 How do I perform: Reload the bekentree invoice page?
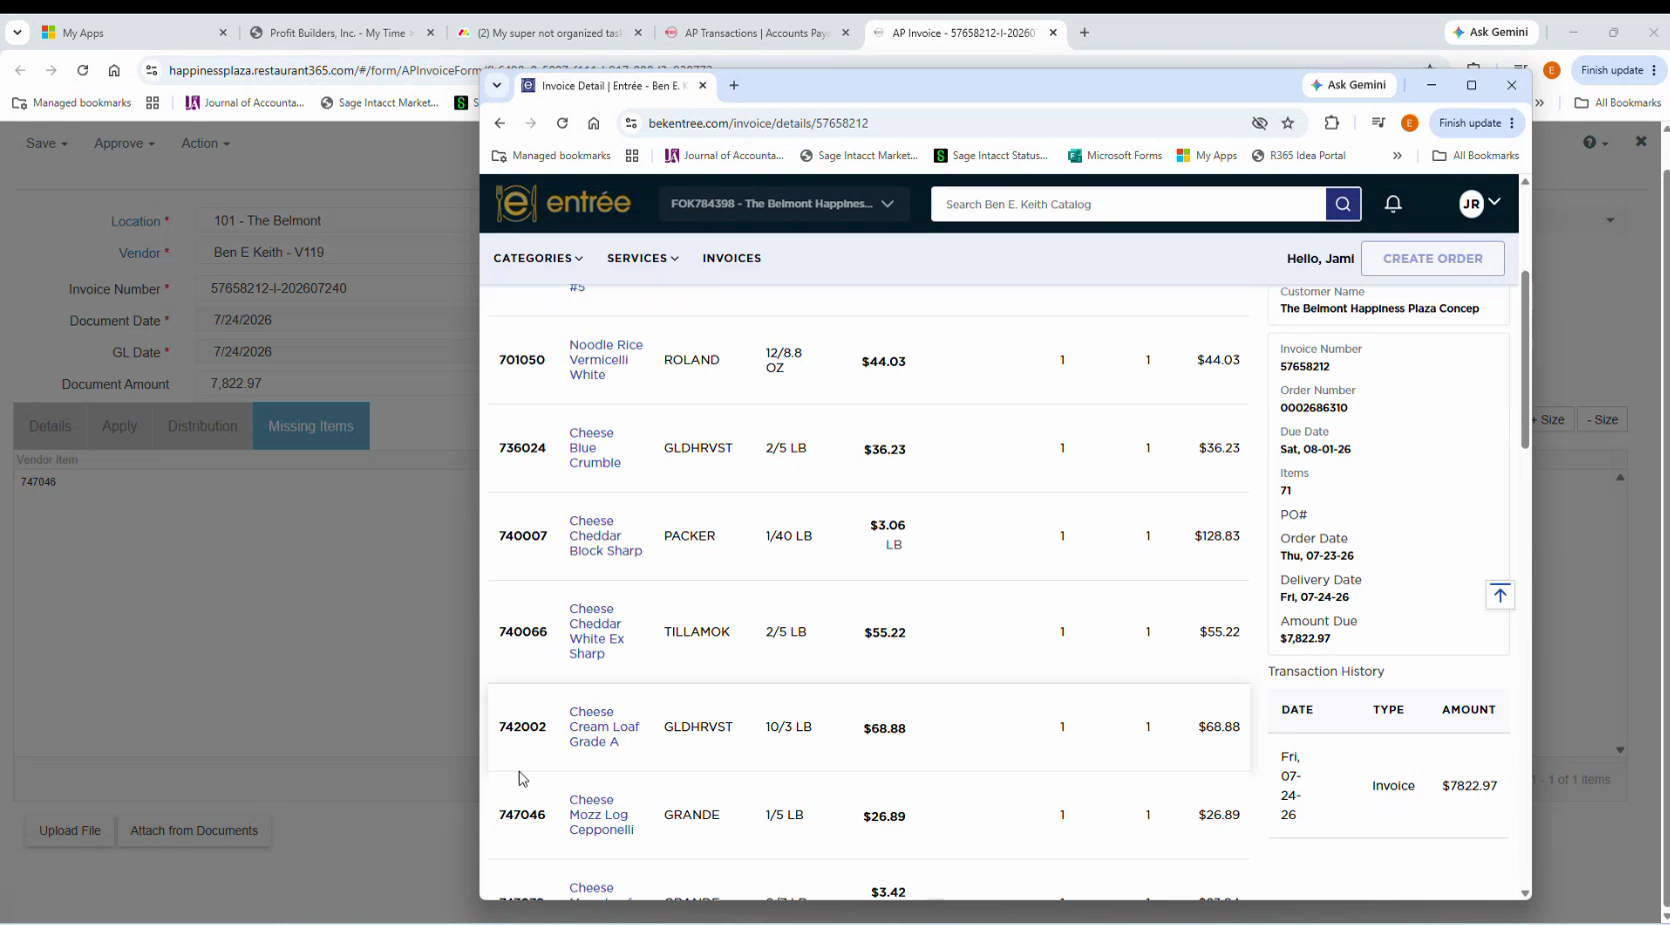click(562, 123)
